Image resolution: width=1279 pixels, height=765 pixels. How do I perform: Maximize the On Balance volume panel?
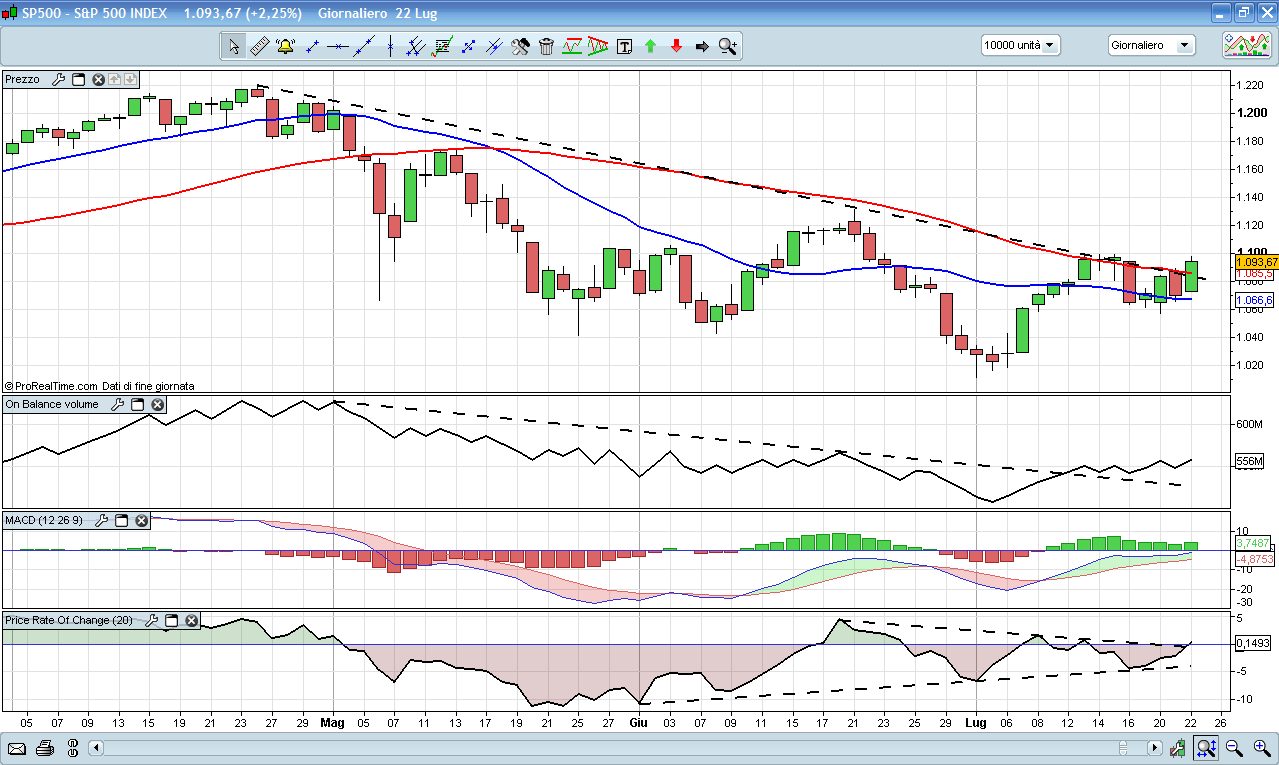138,404
